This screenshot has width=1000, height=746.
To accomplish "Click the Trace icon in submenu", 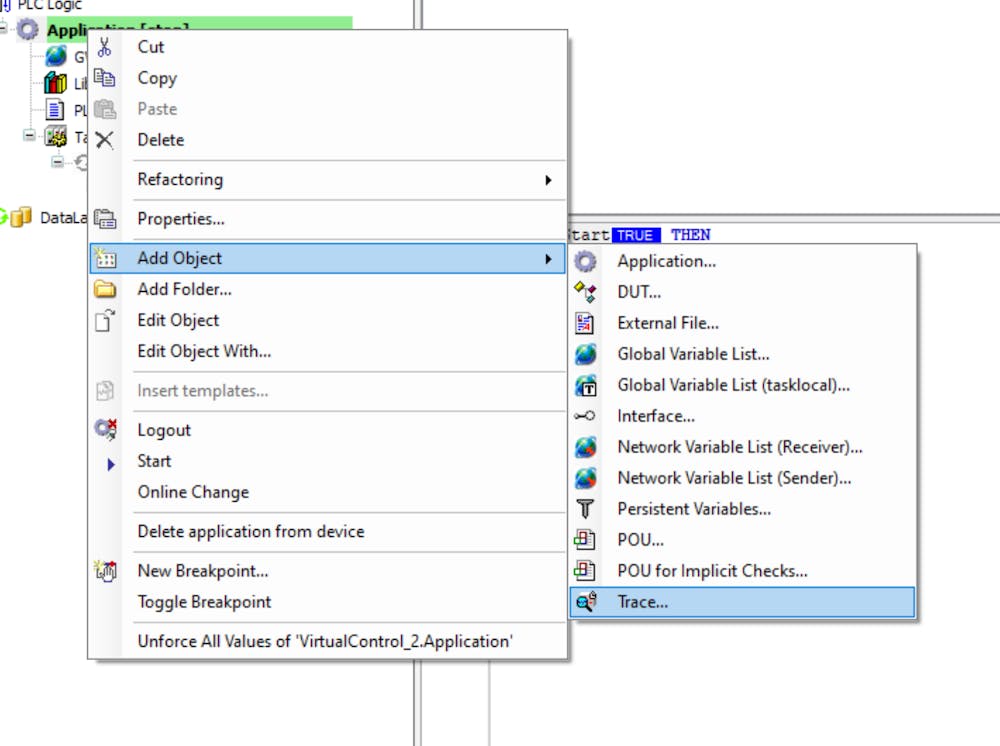I will point(586,602).
